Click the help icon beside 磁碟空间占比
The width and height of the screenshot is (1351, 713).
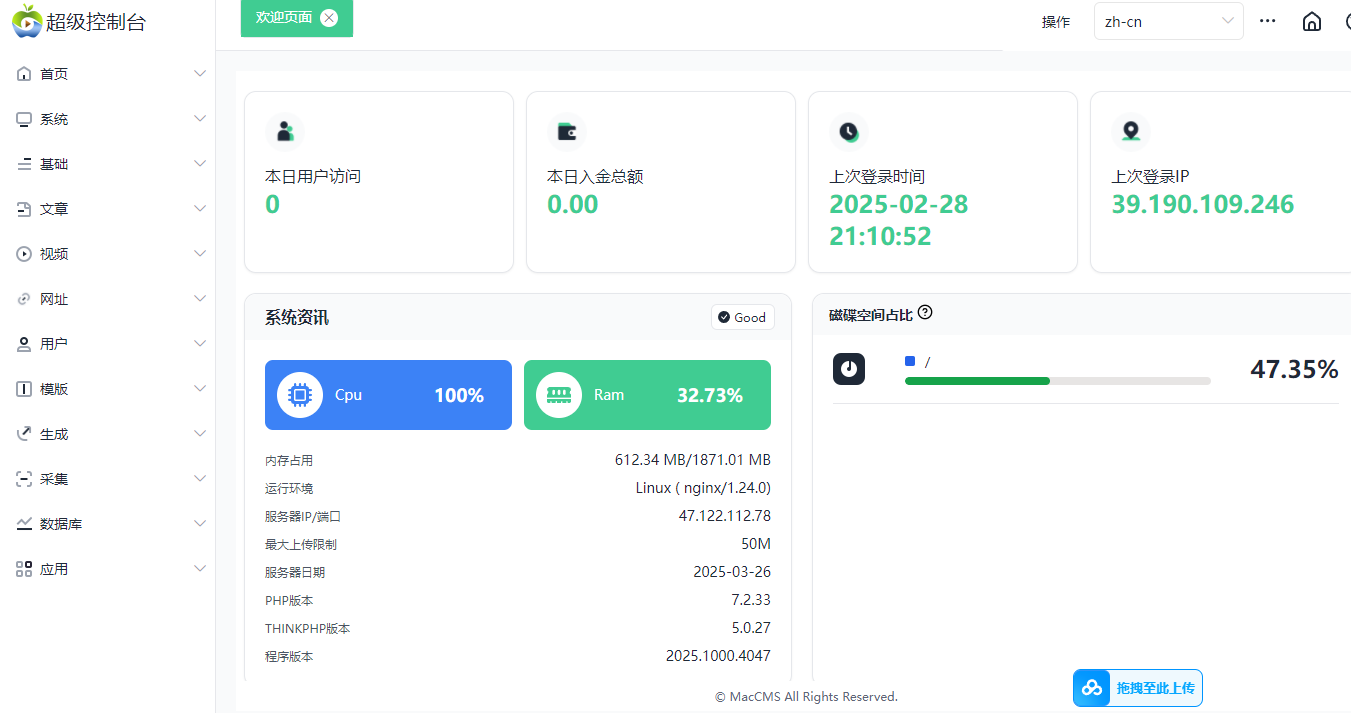pyautogui.click(x=925, y=313)
